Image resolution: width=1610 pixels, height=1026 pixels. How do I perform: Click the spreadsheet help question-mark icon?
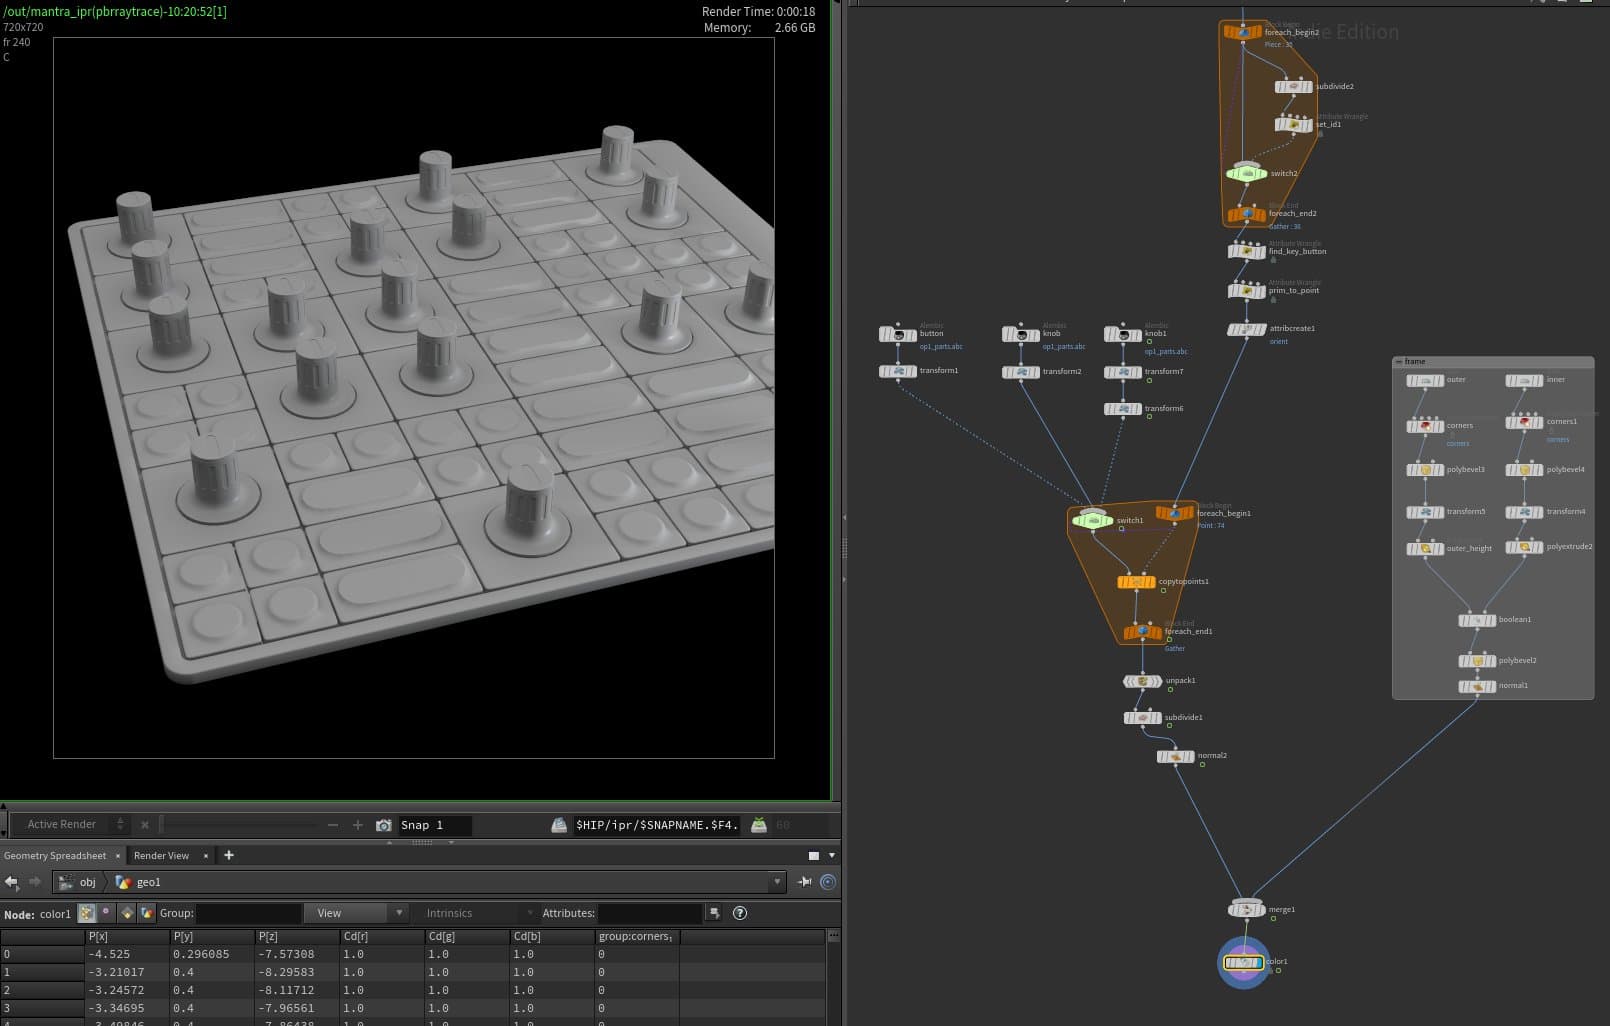tap(740, 913)
